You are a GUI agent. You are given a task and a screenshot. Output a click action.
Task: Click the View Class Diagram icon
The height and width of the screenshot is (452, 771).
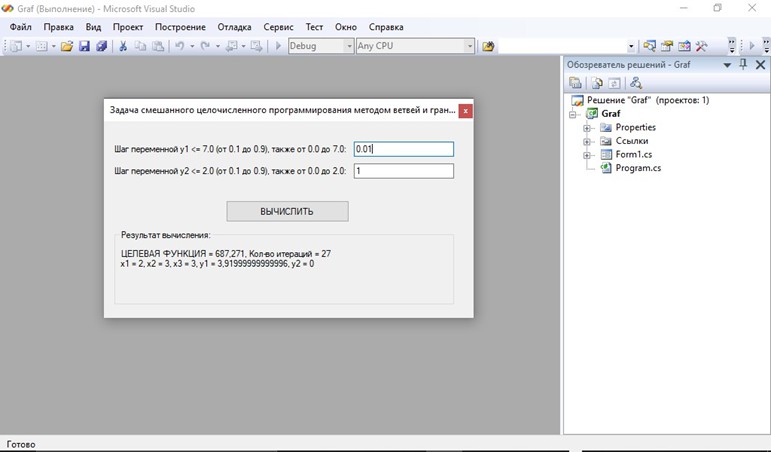pos(636,83)
